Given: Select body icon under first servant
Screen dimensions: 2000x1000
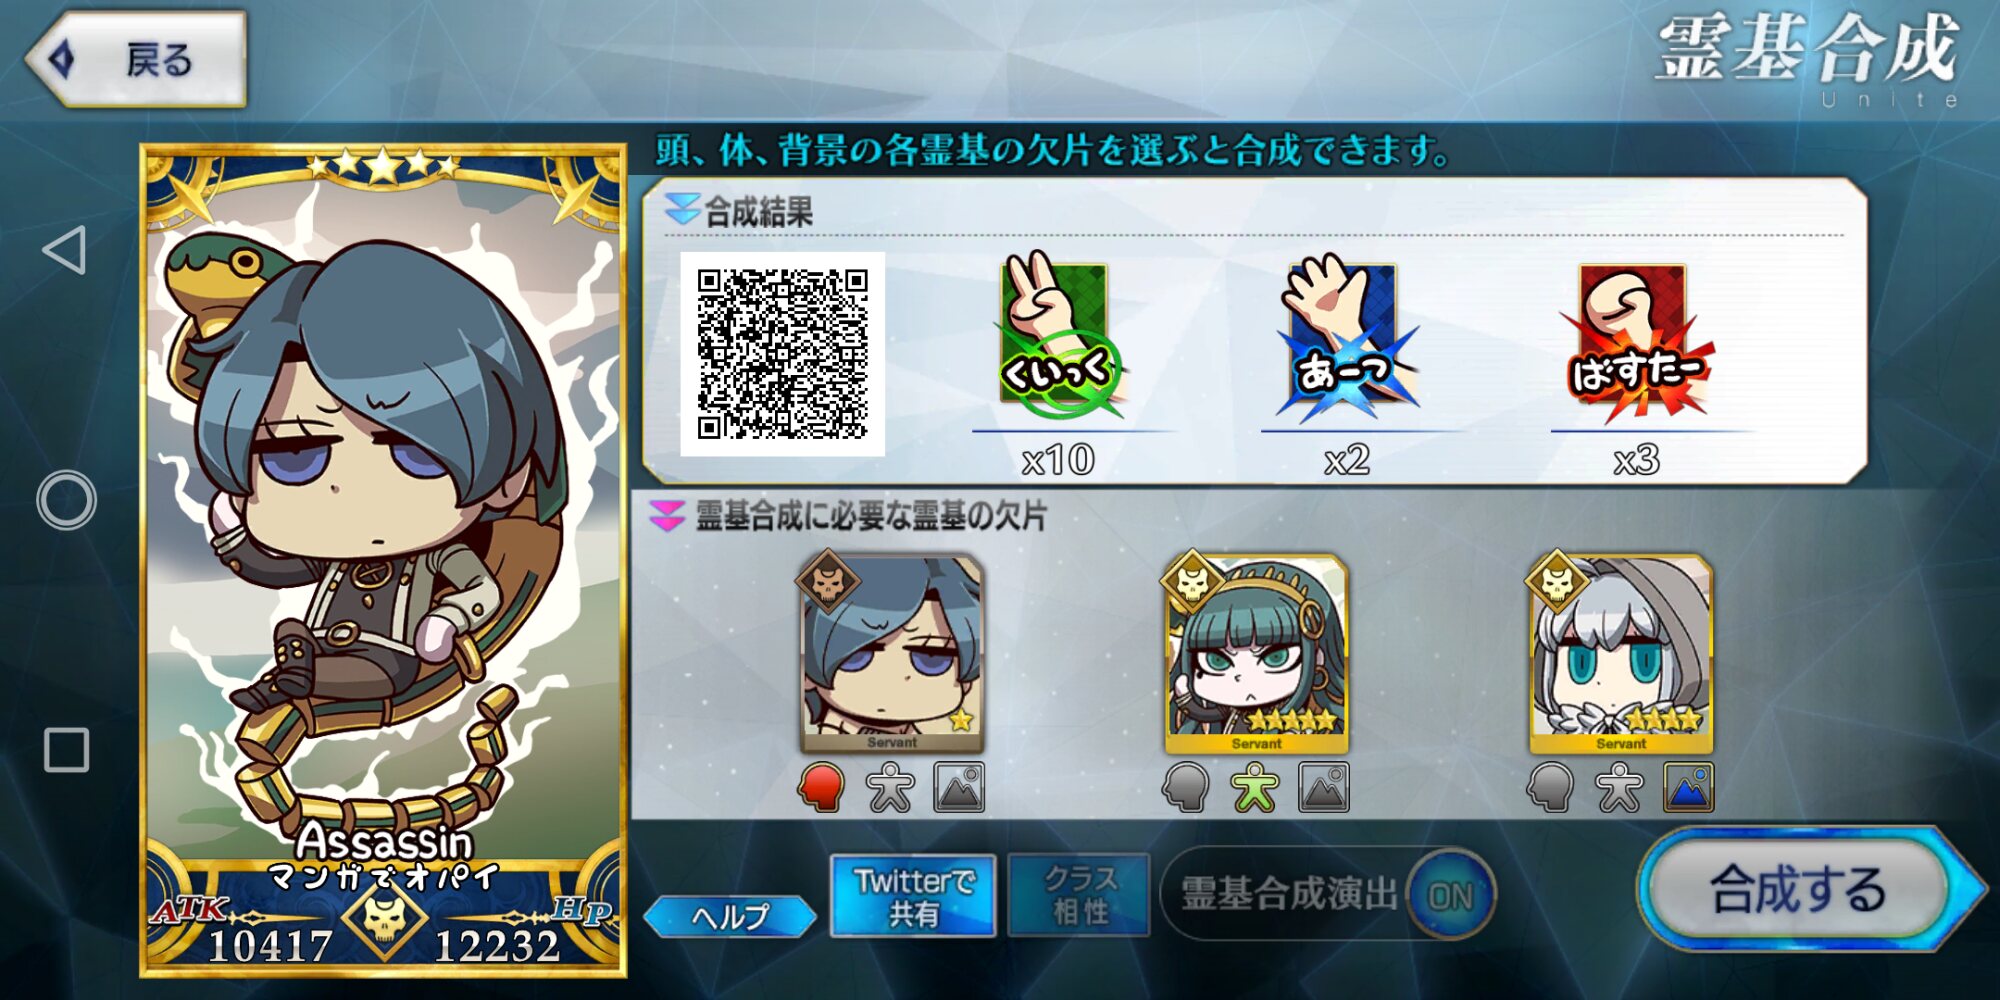Looking at the screenshot, I should point(890,788).
